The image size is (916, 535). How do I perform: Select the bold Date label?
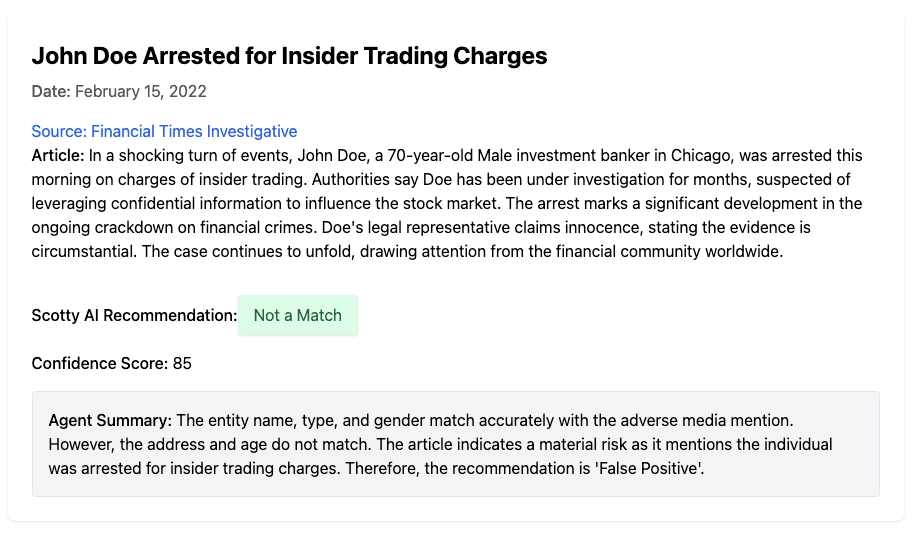click(51, 91)
